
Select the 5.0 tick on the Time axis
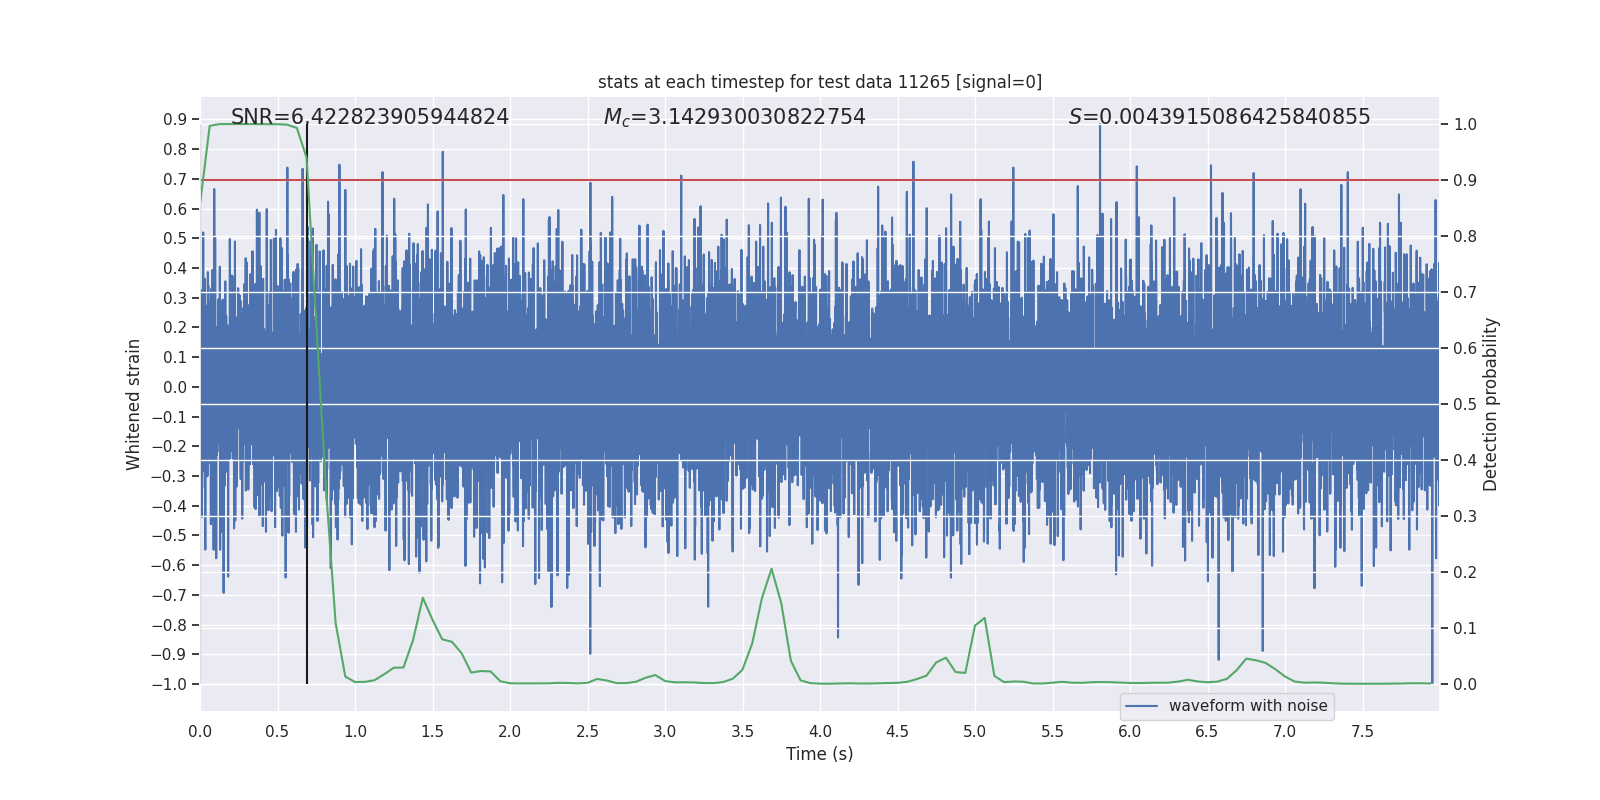pyautogui.click(x=975, y=732)
